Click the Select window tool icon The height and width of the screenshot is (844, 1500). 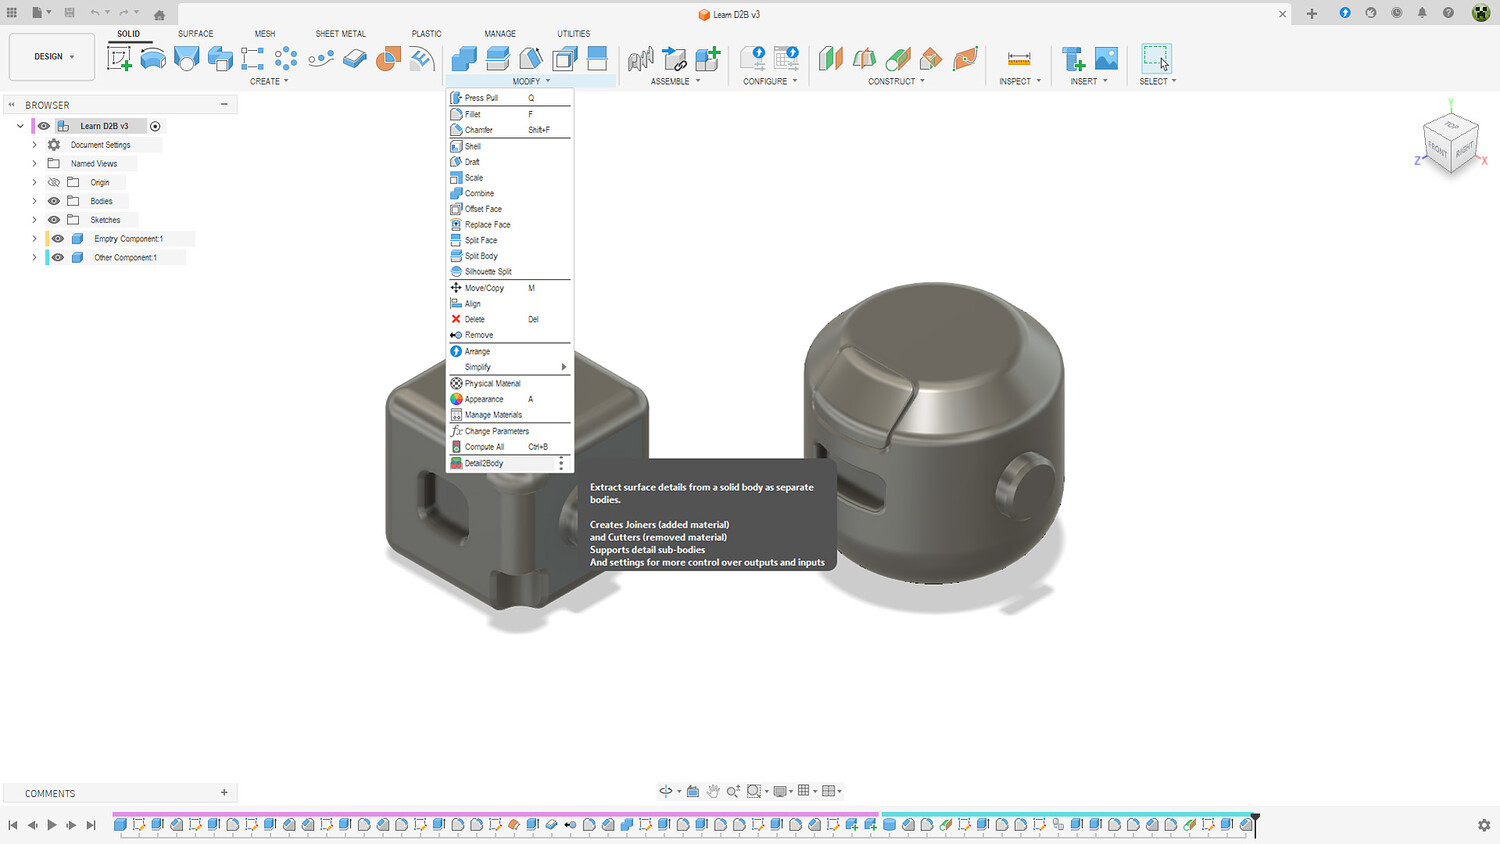[x=1156, y=58]
